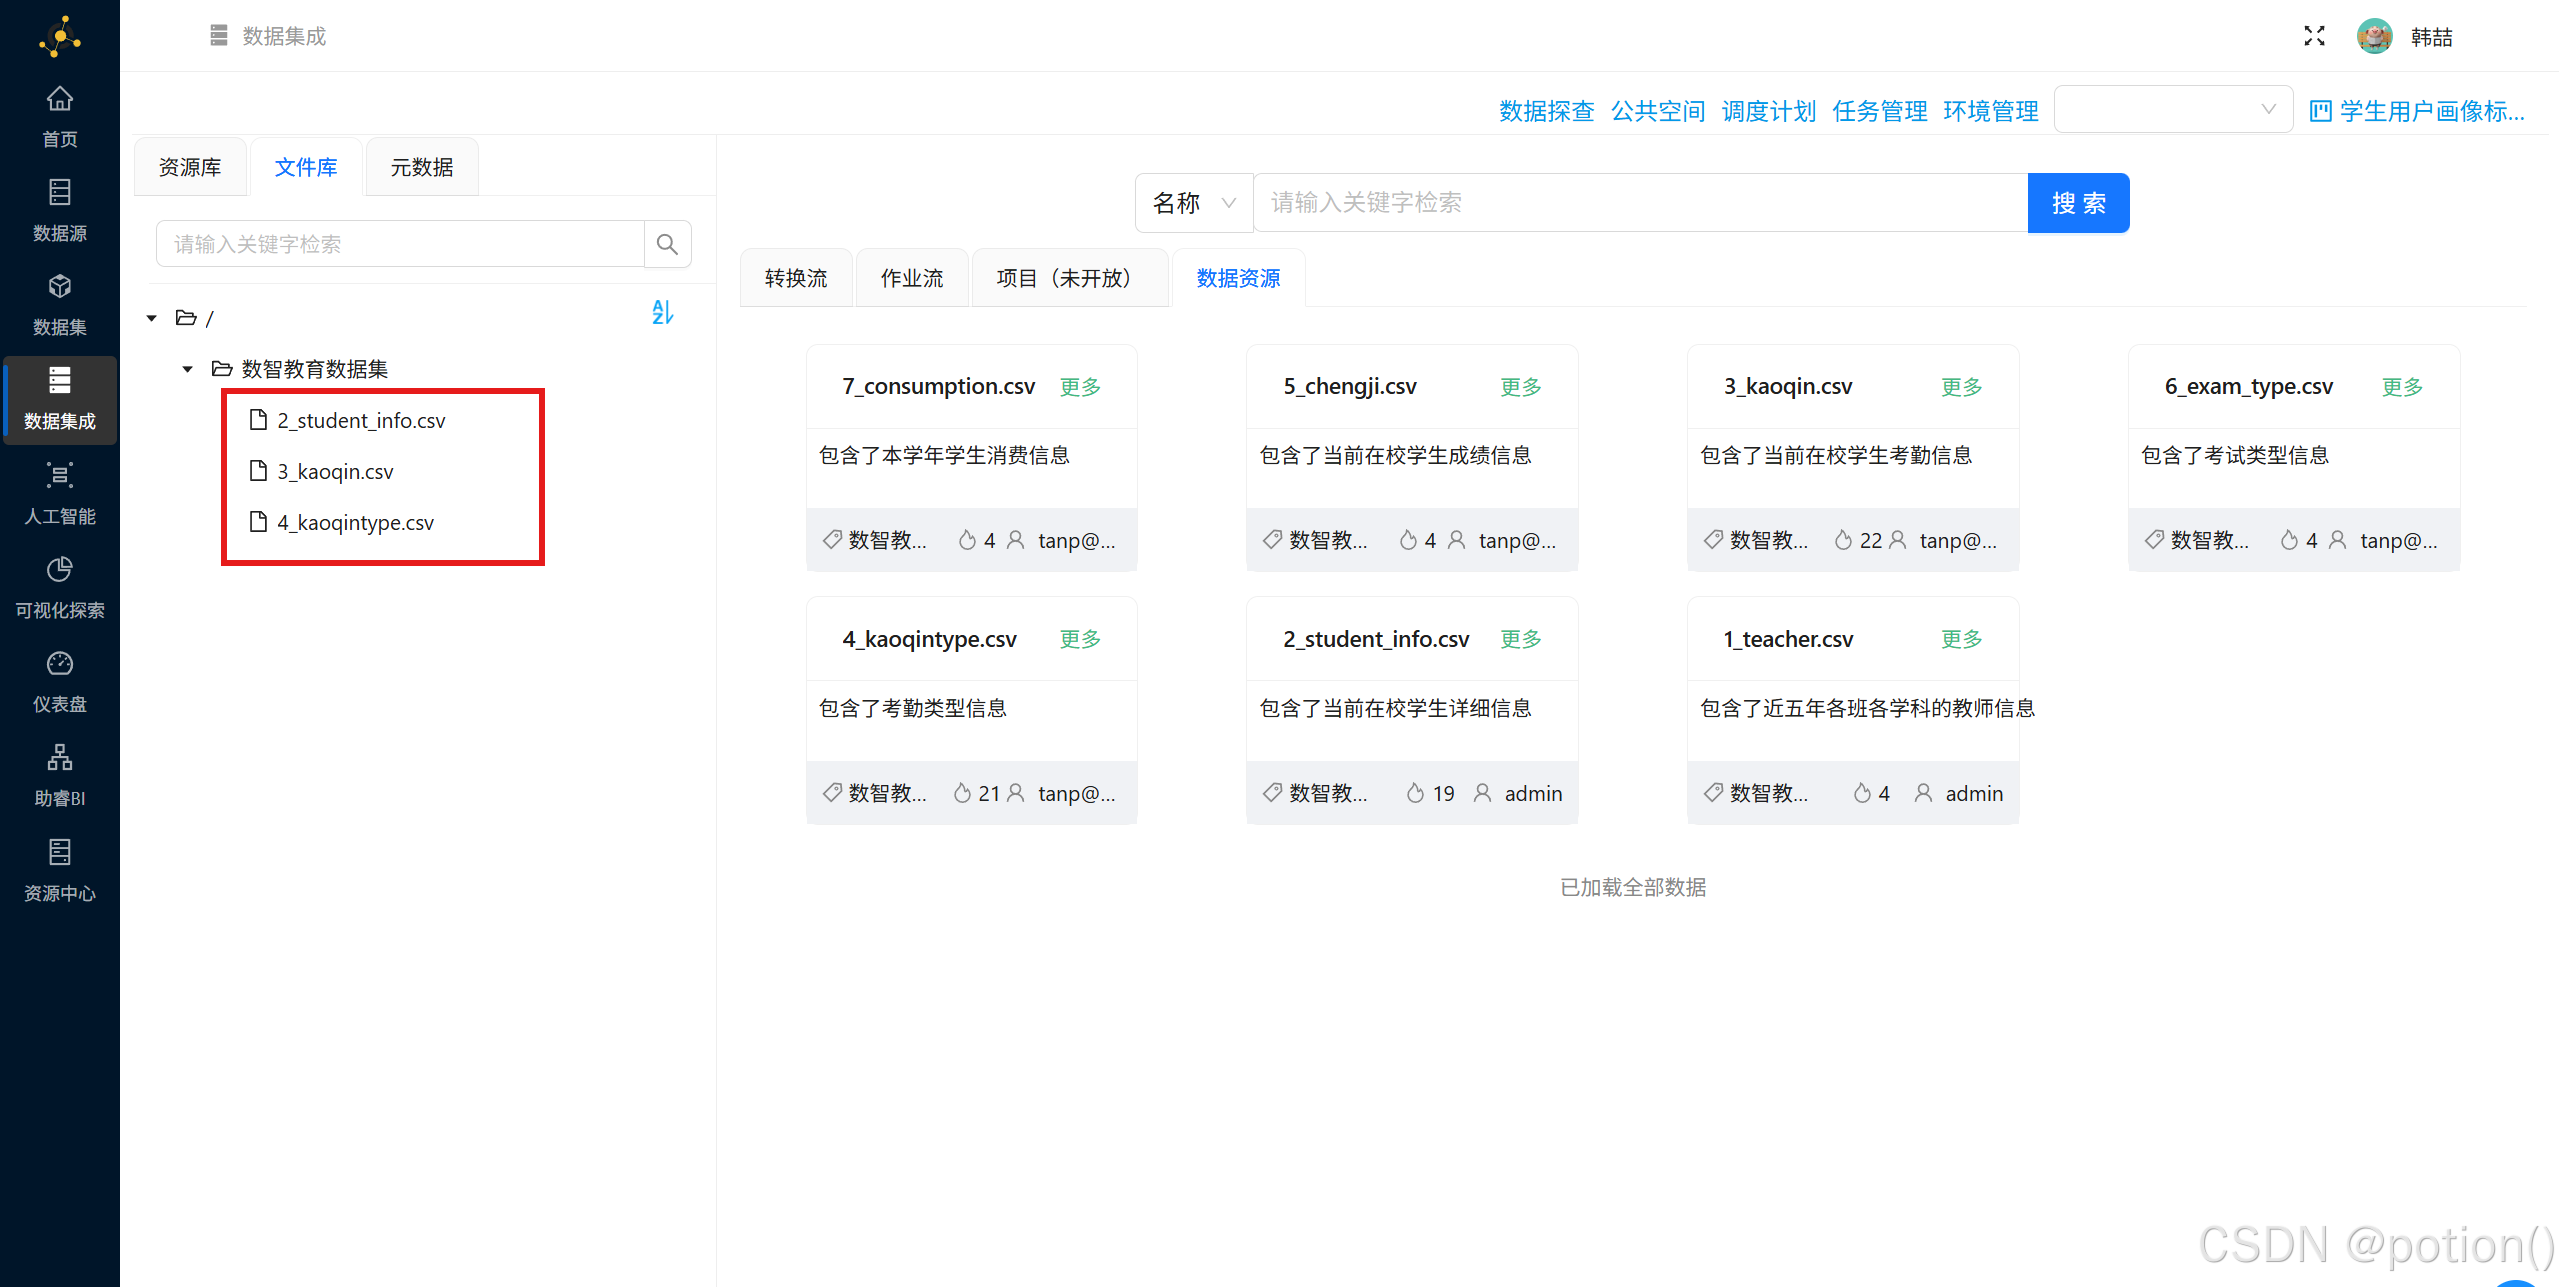Open the 任务管理 link
This screenshot has width=2559, height=1287.
click(1879, 111)
